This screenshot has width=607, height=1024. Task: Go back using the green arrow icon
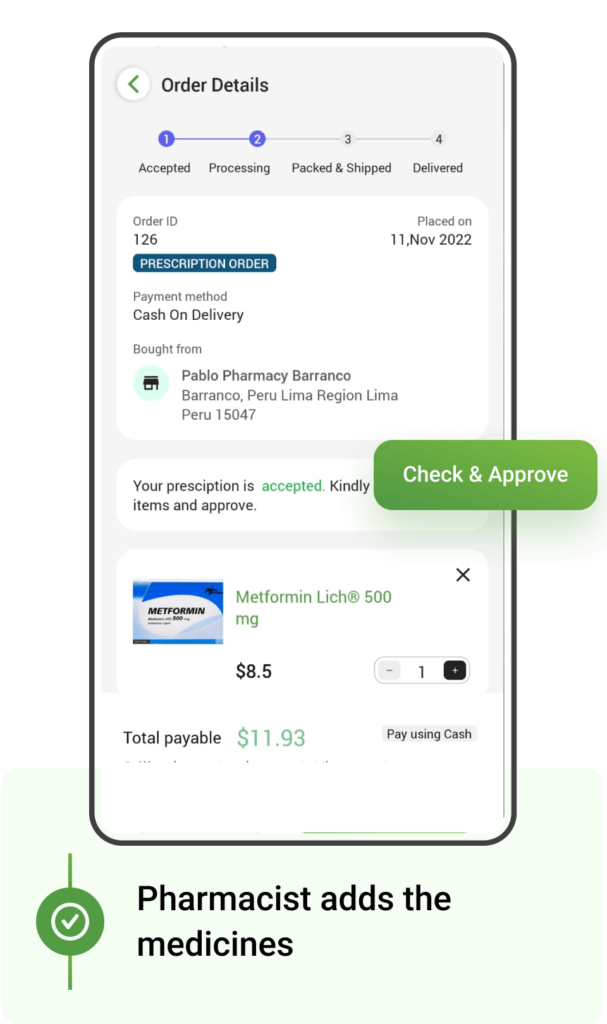(x=133, y=84)
